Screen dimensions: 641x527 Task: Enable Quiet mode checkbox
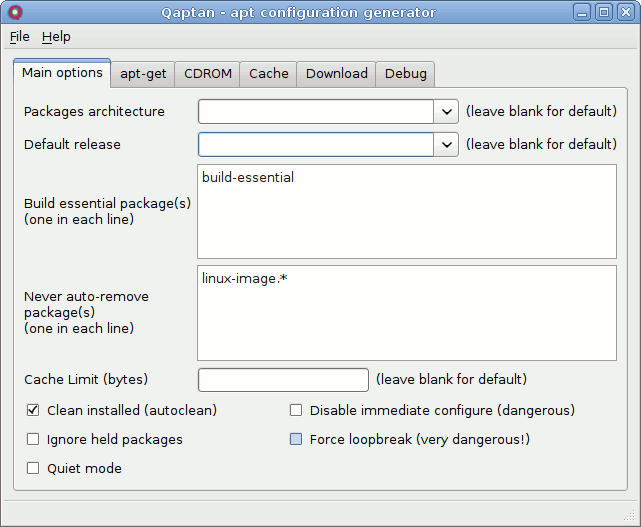pyautogui.click(x=33, y=468)
